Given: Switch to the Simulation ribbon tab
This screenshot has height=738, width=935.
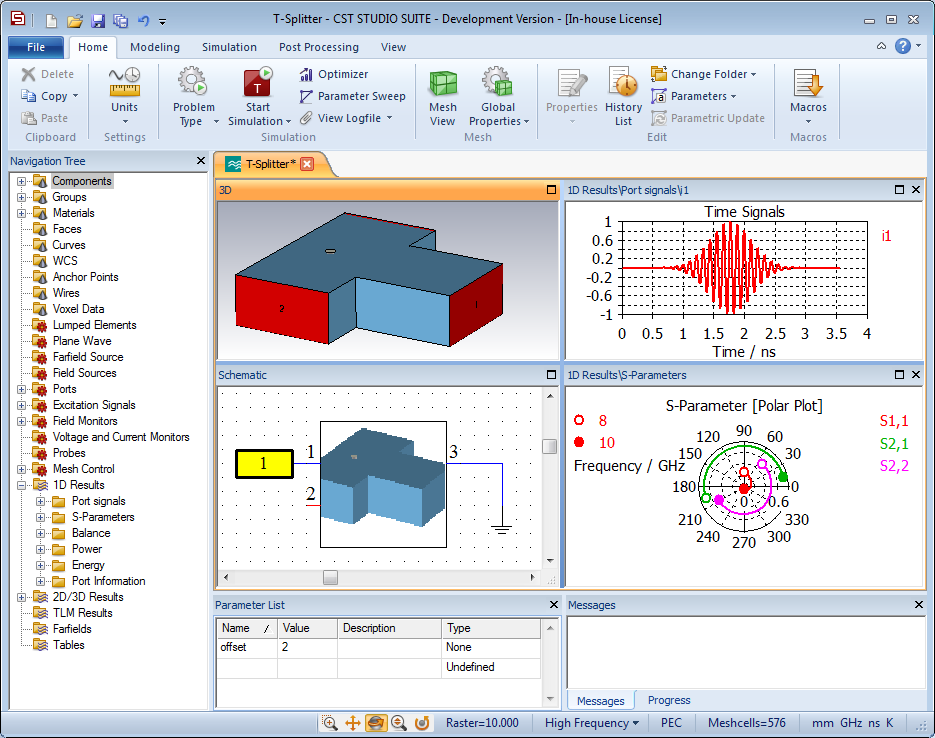Looking at the screenshot, I should 229,47.
